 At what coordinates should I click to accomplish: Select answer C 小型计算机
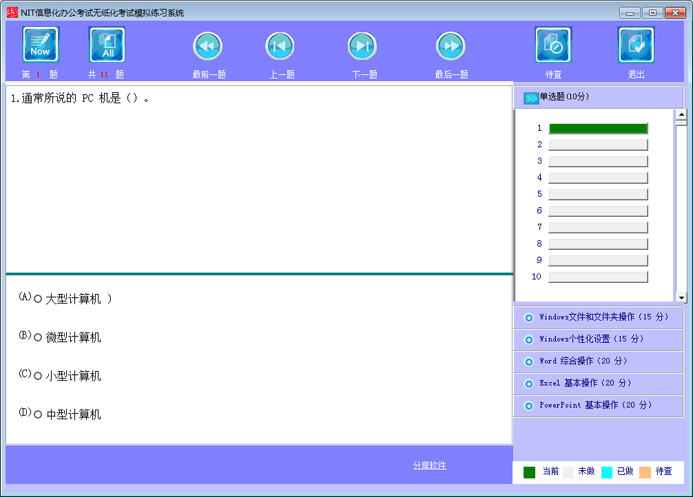pos(38,376)
